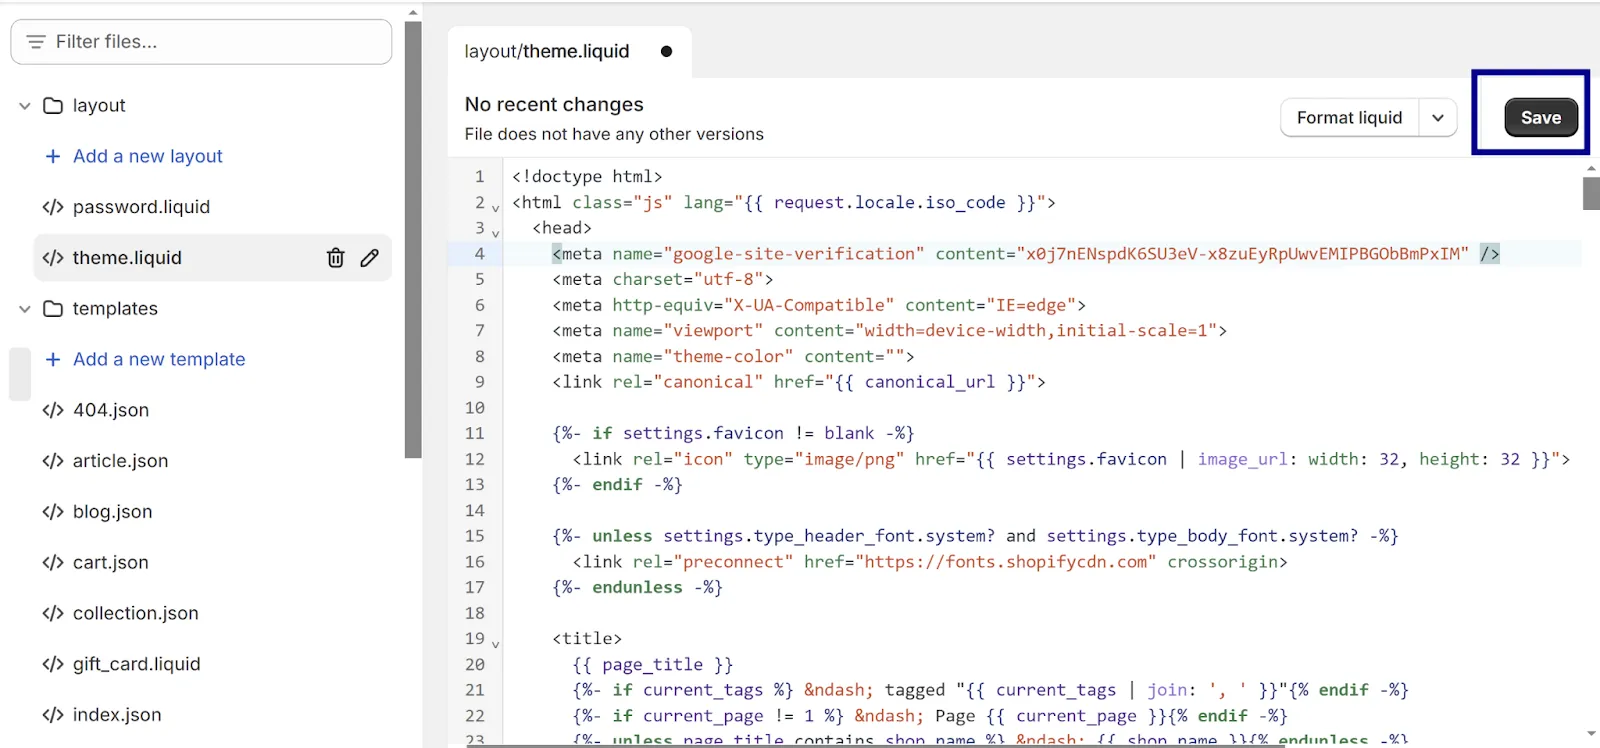Click the code icon next to password.liquid

tap(53, 207)
